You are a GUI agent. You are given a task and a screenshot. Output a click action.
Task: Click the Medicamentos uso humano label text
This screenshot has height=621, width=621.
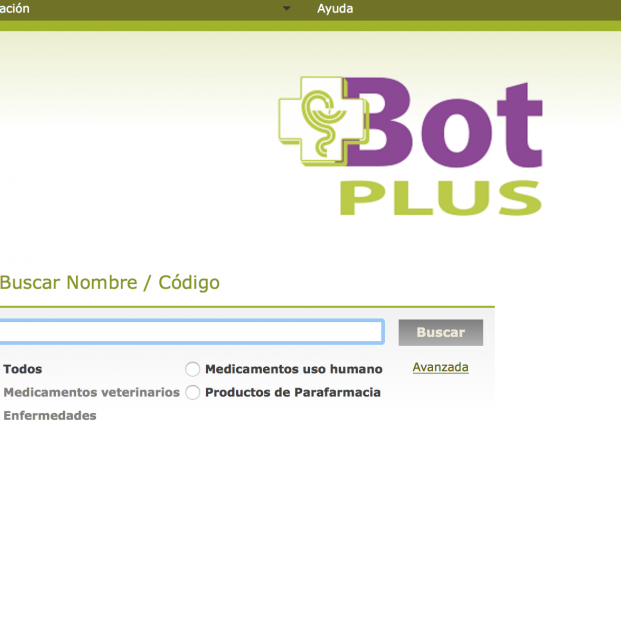coord(293,369)
